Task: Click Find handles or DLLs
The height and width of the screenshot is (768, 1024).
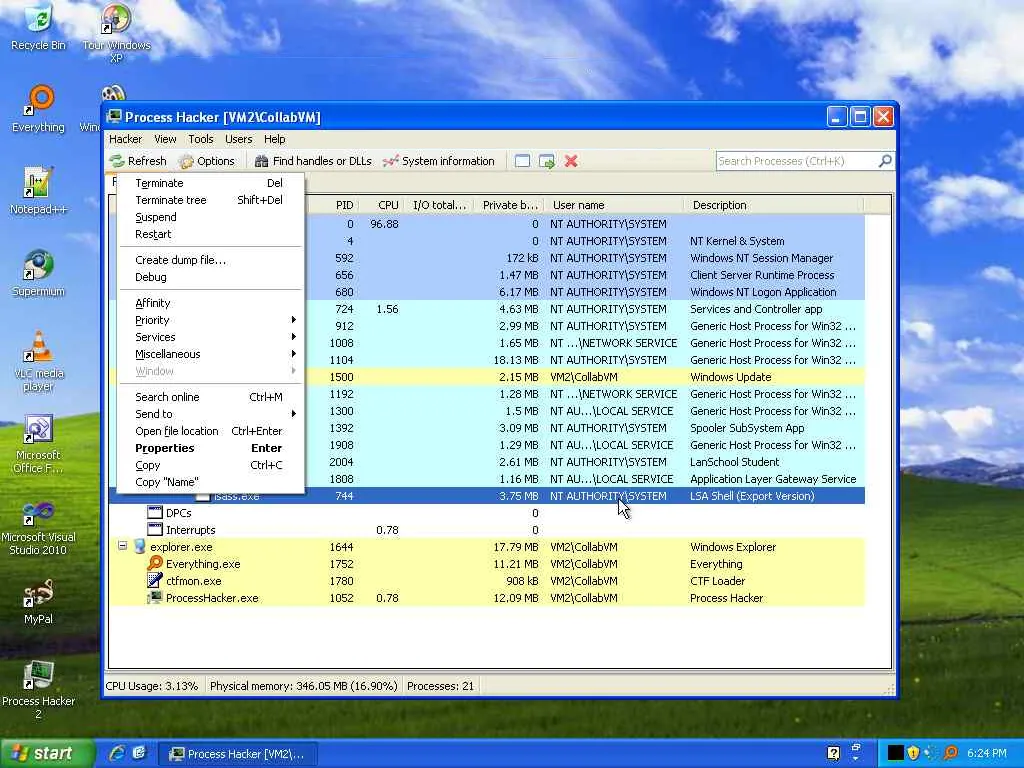Action: click(x=313, y=161)
